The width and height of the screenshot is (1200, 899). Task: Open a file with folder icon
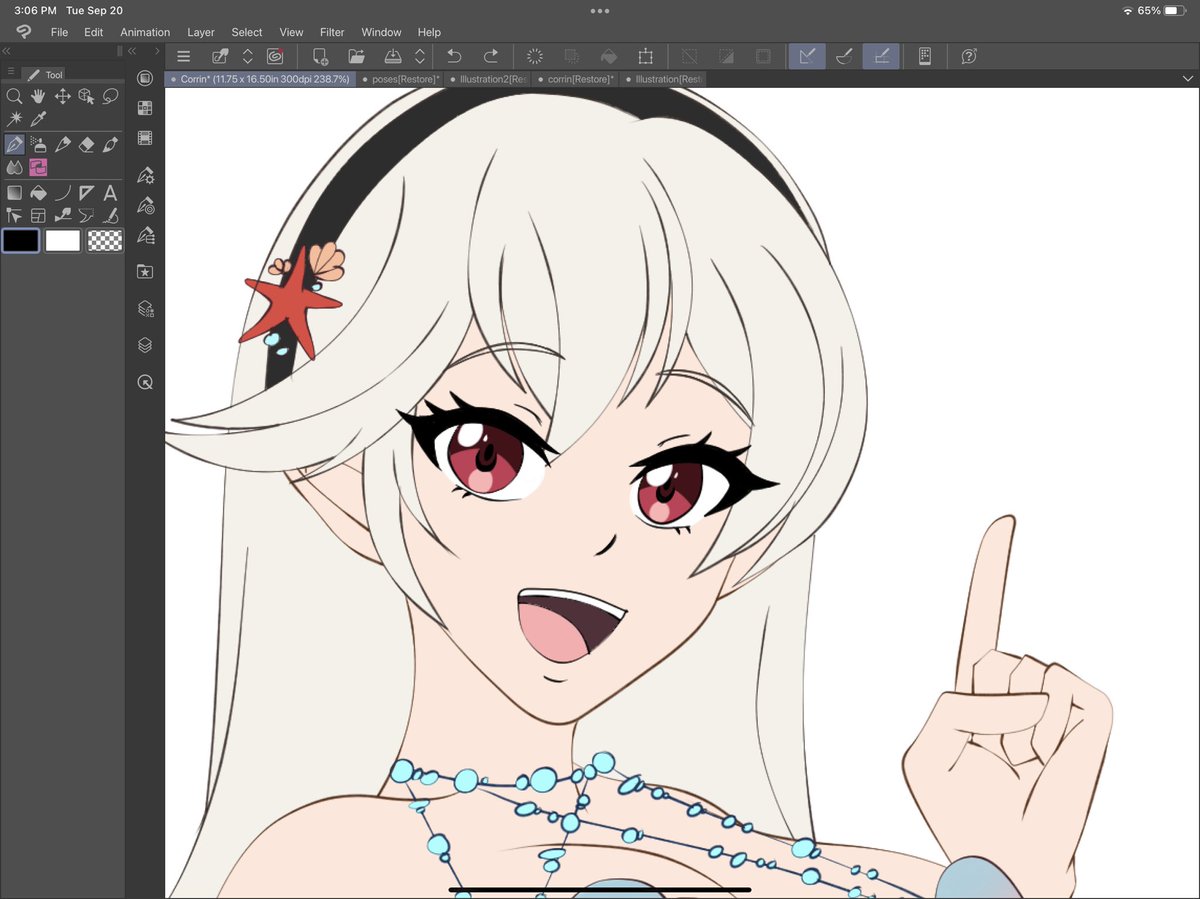click(x=356, y=57)
